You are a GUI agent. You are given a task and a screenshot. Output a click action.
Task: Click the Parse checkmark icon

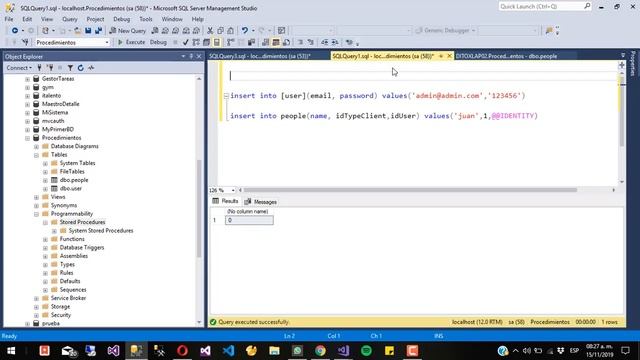click(186, 42)
